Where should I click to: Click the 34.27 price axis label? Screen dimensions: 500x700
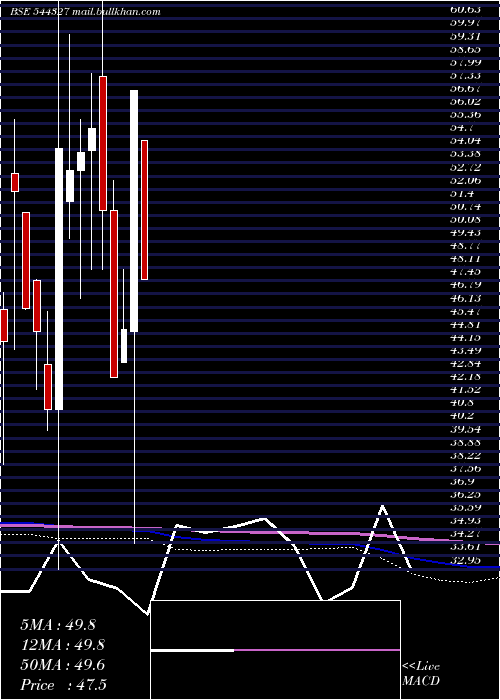[x=466, y=533]
